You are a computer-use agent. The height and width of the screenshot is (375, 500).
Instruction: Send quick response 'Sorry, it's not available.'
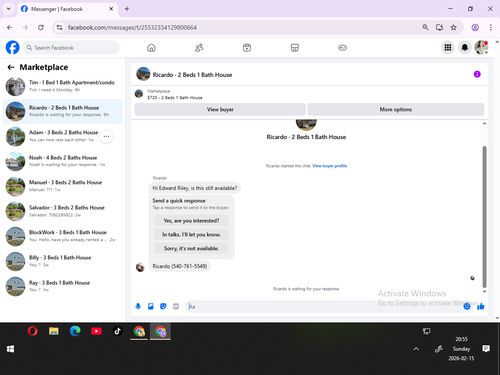(x=191, y=248)
